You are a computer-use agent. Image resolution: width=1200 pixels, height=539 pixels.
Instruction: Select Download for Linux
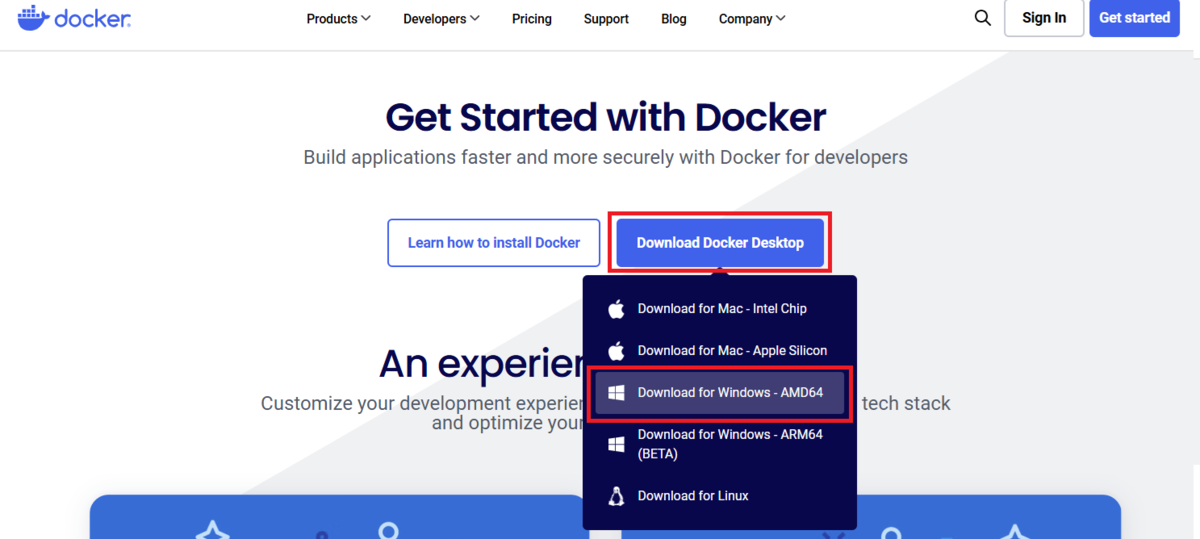tap(720, 496)
